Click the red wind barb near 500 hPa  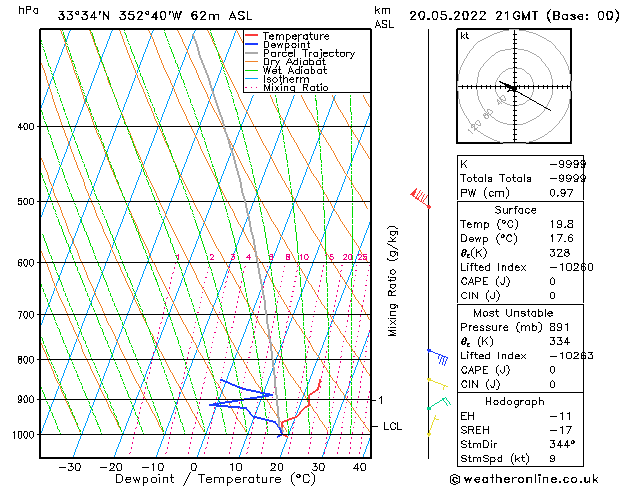click(x=420, y=198)
